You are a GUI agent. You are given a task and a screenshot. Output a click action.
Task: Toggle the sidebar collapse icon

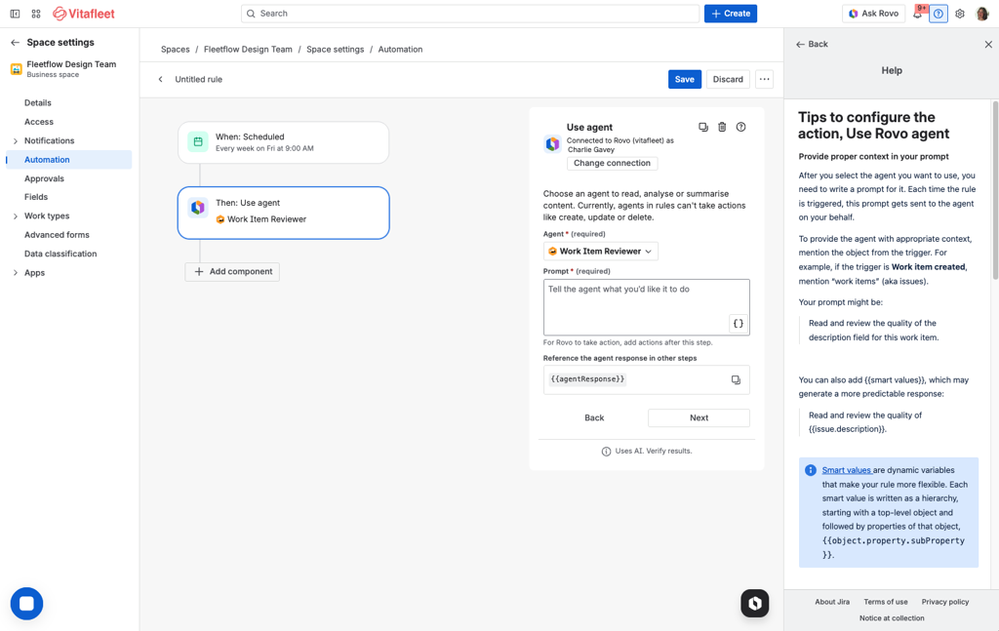tap(15, 13)
